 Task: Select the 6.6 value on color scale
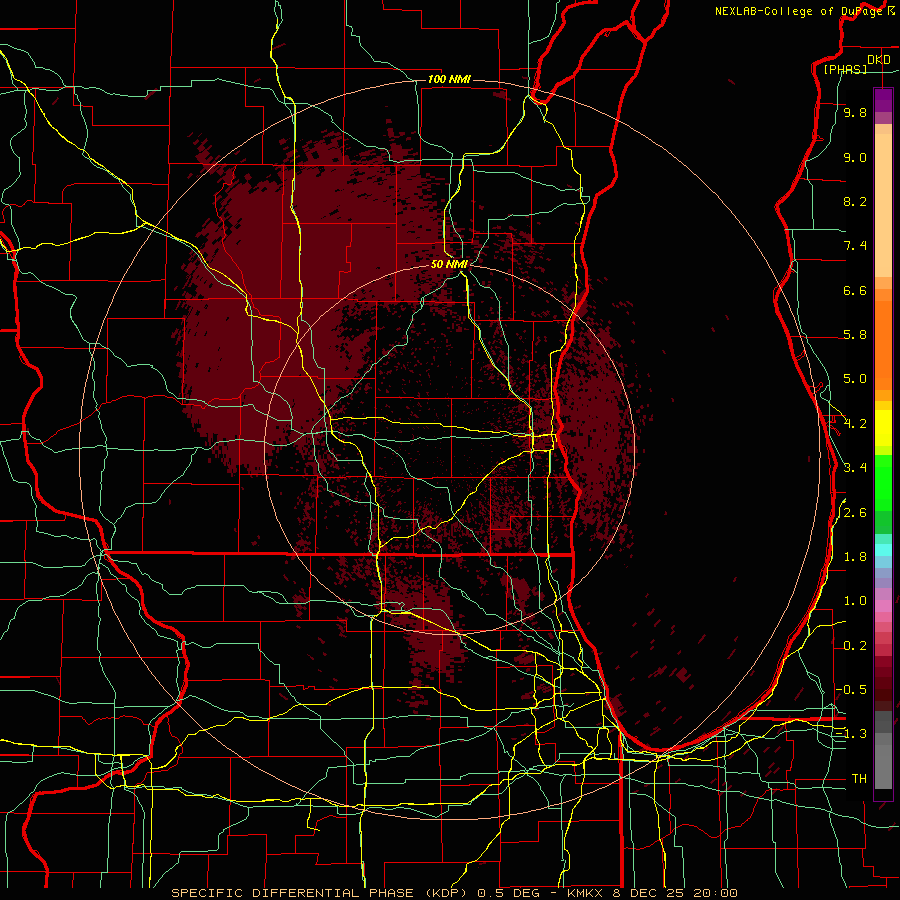click(x=855, y=290)
